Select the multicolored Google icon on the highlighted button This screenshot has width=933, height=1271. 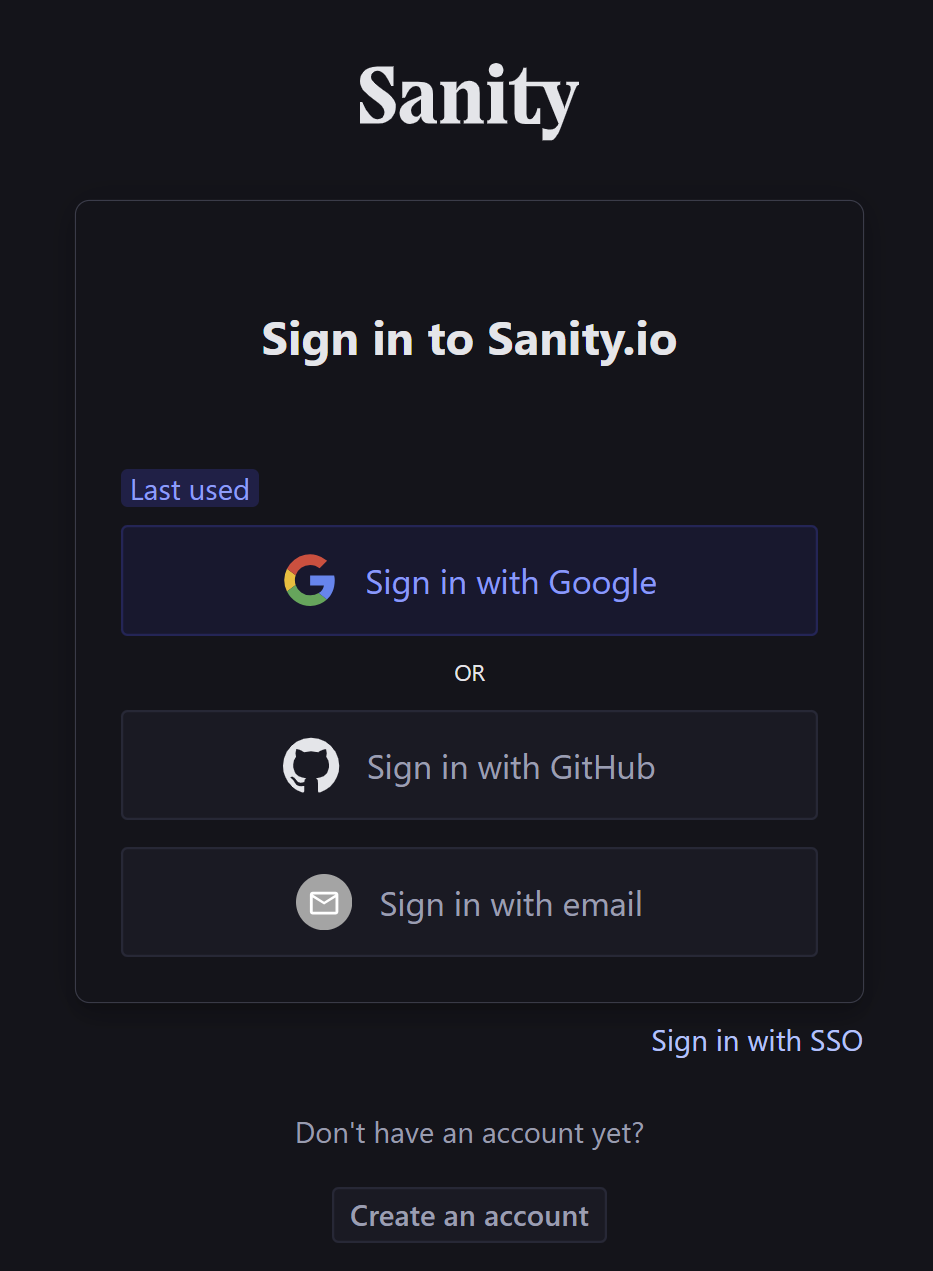[310, 581]
